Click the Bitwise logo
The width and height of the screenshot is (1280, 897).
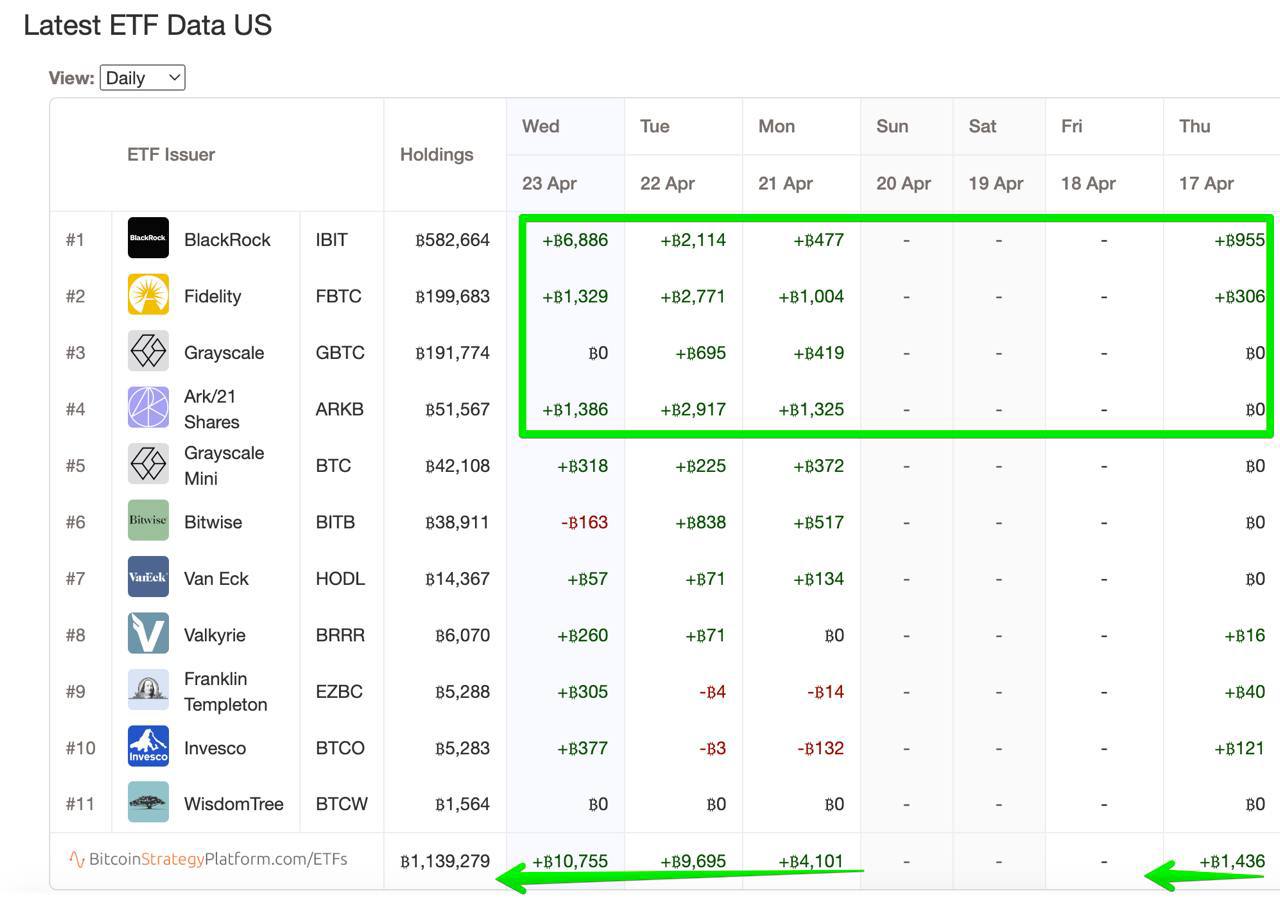pos(148,521)
